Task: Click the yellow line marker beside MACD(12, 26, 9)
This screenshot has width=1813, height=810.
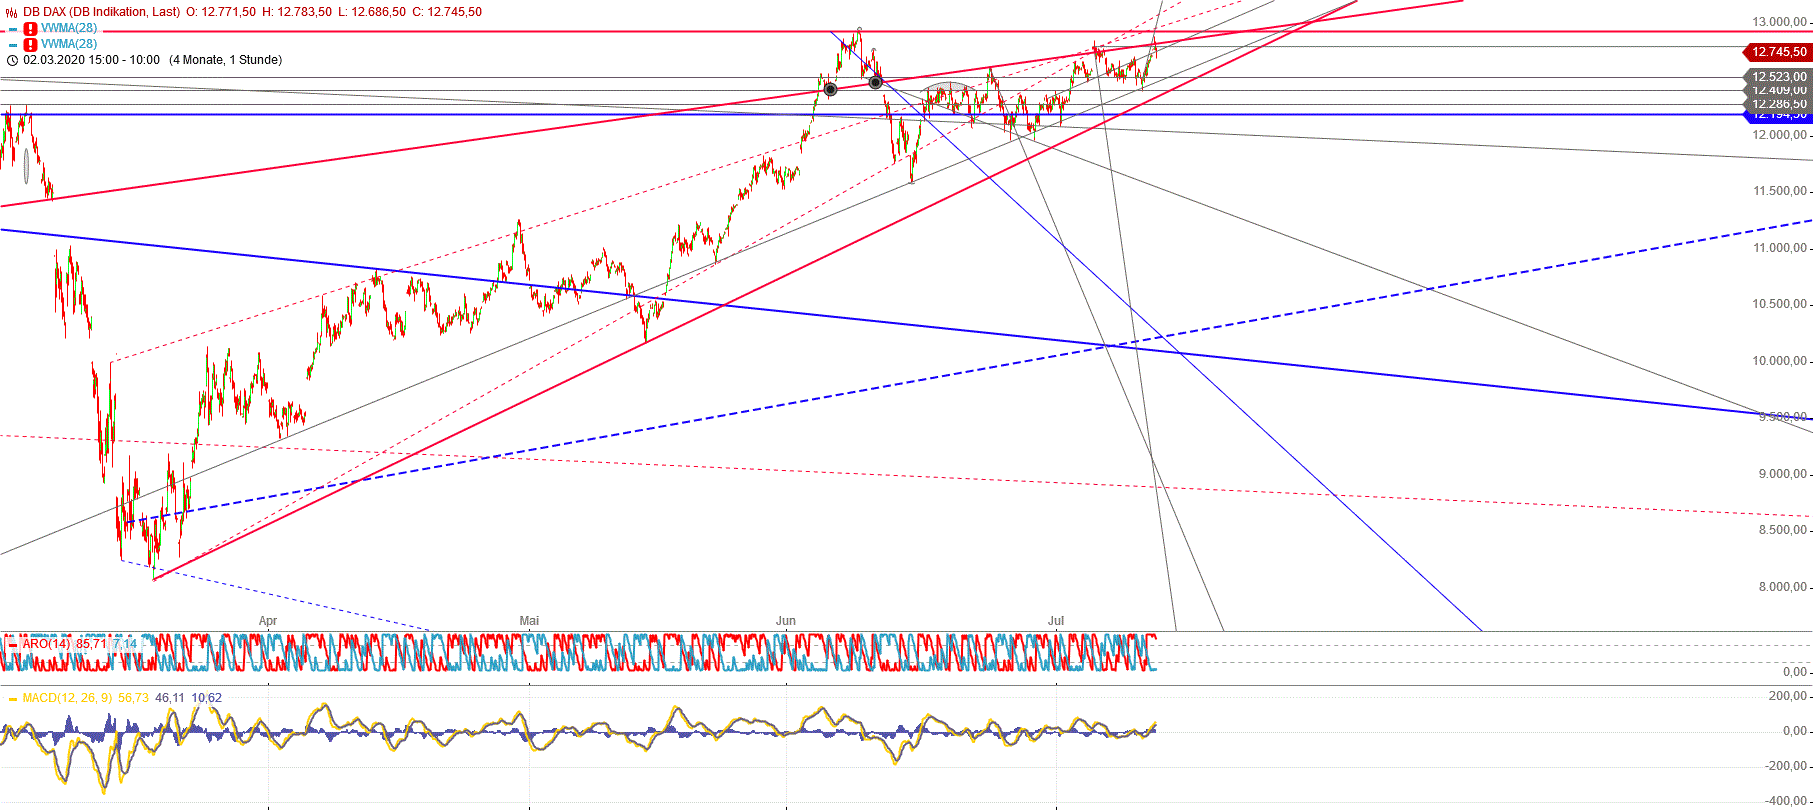Action: pyautogui.click(x=13, y=698)
